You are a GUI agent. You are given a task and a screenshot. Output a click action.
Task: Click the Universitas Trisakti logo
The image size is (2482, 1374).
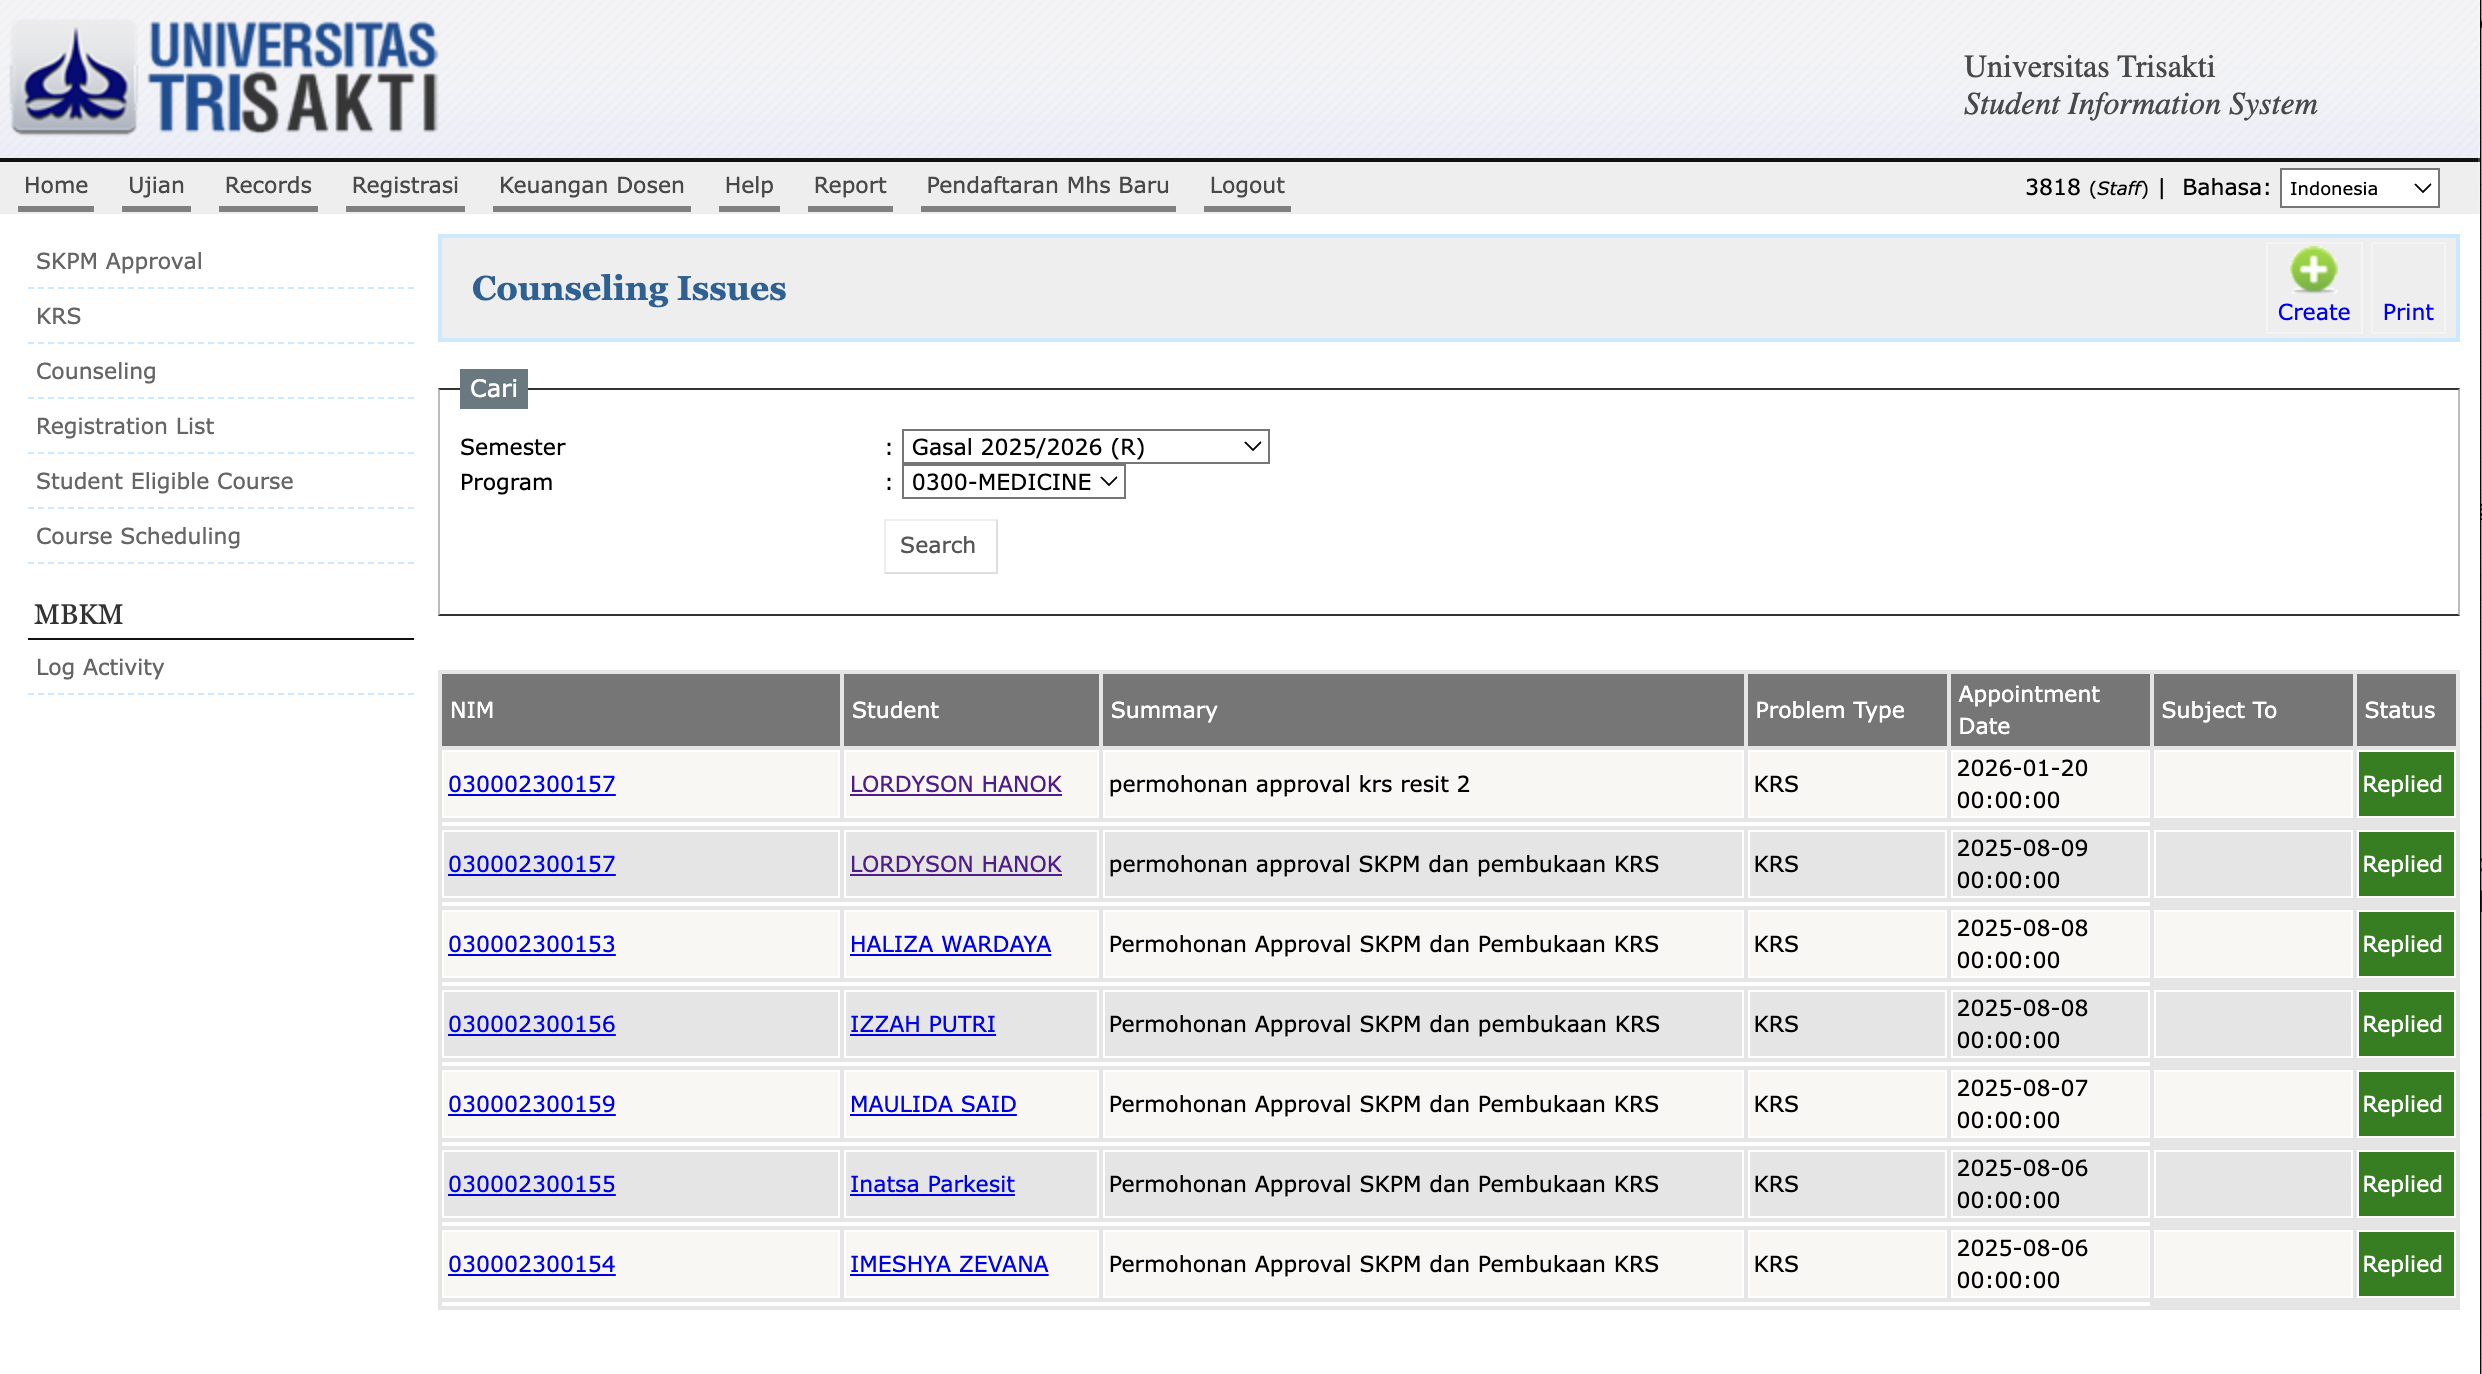point(226,78)
